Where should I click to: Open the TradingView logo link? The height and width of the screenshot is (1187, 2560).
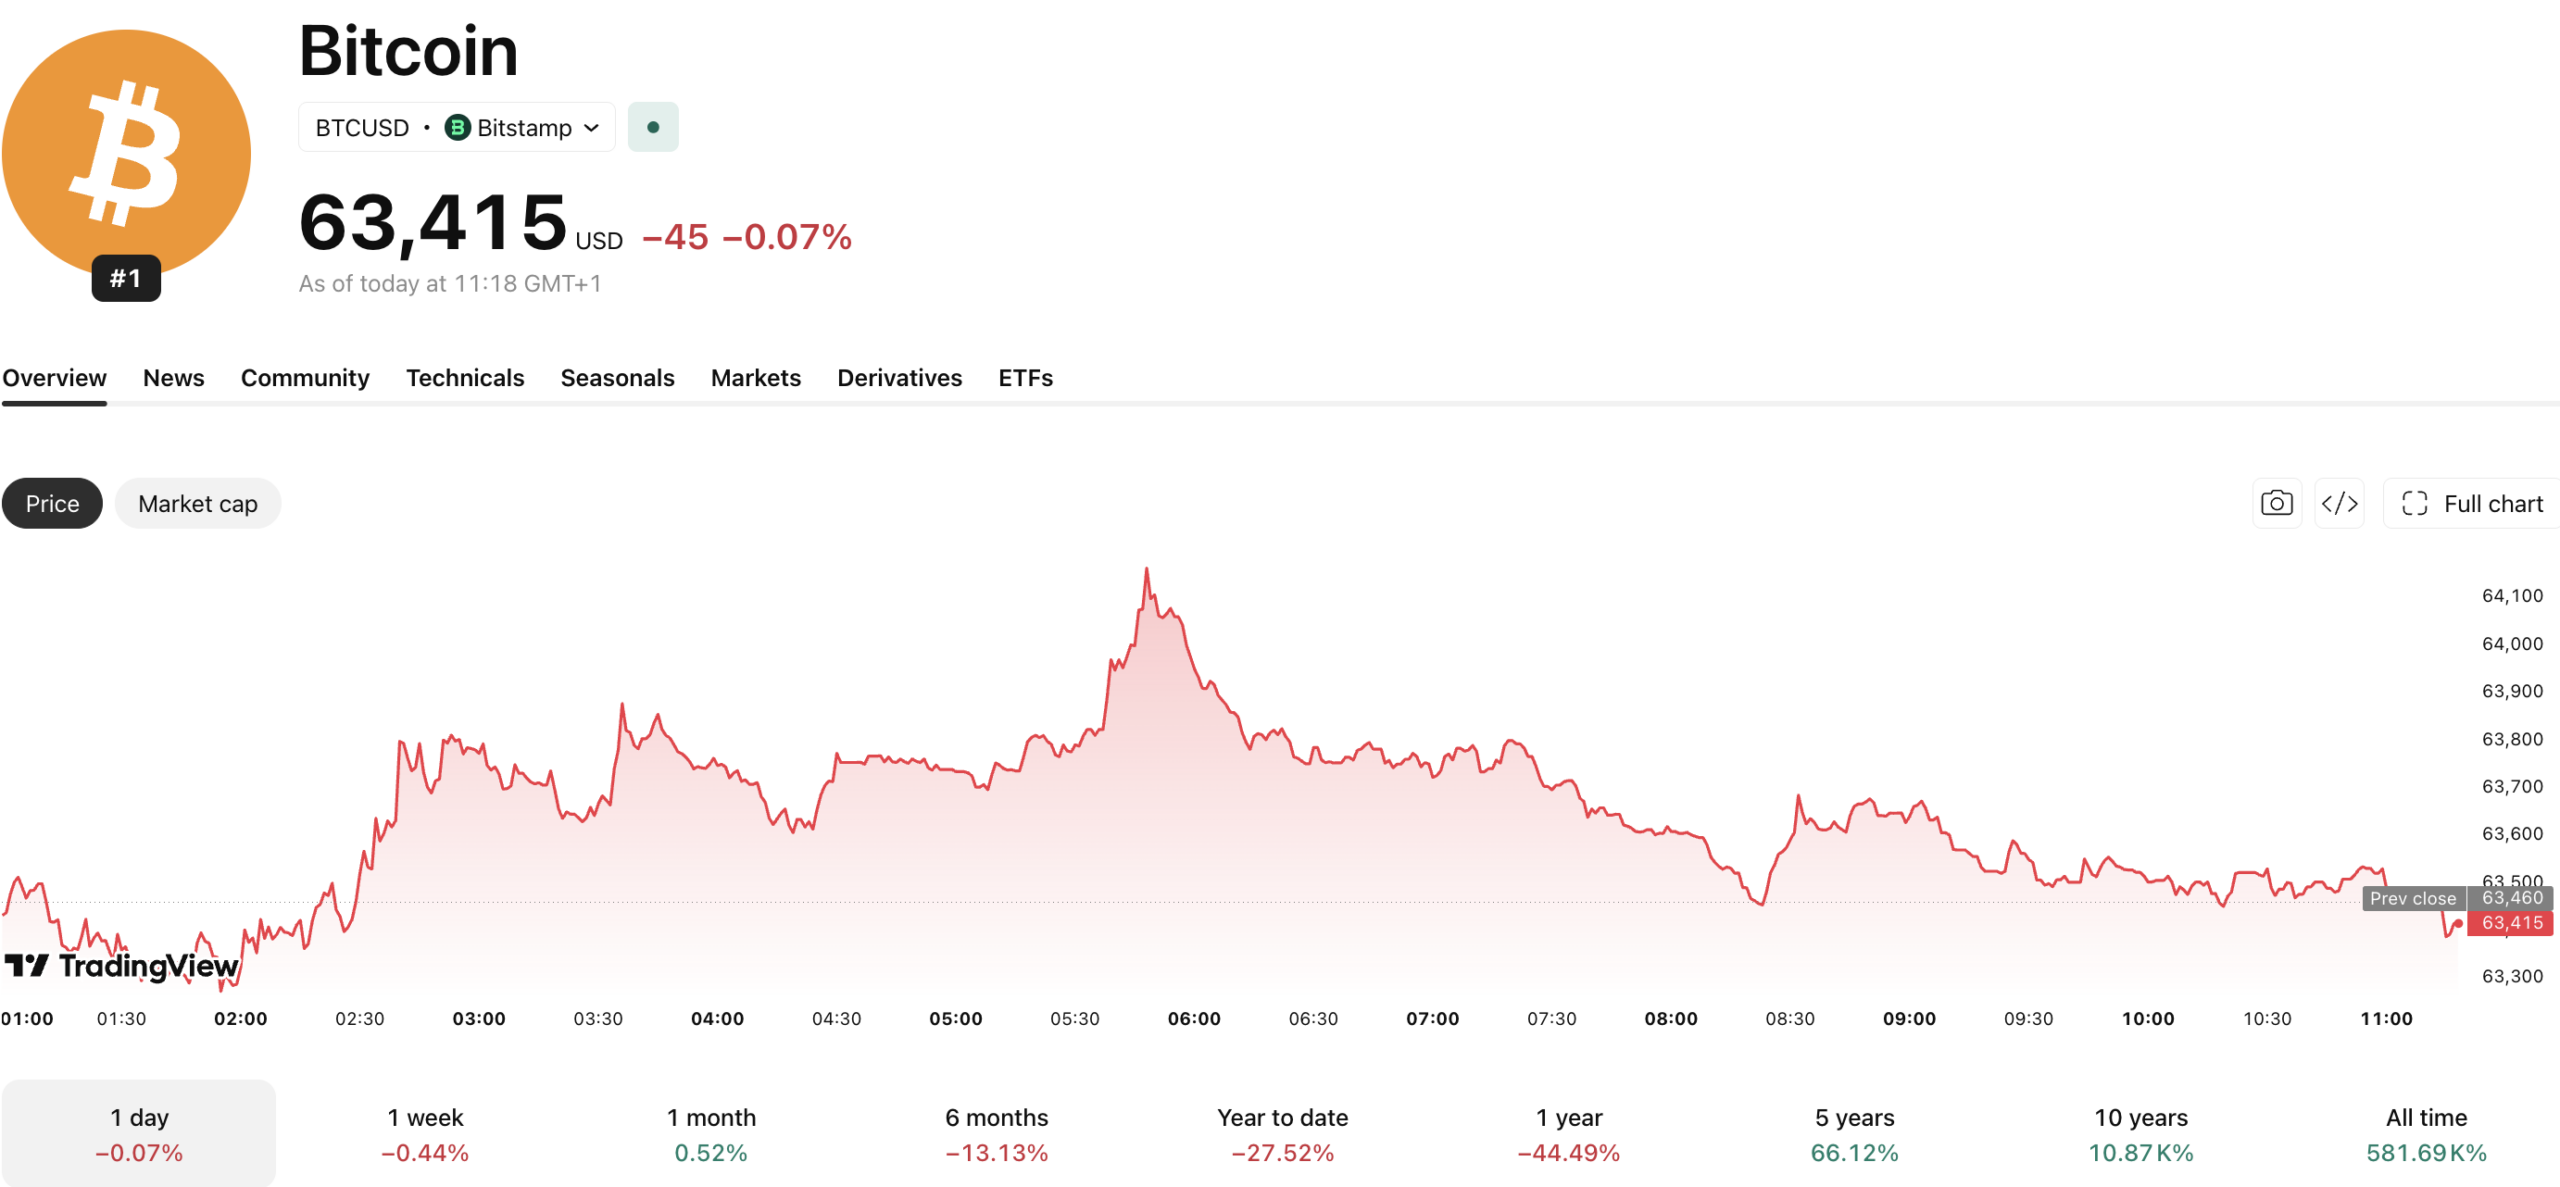click(122, 965)
